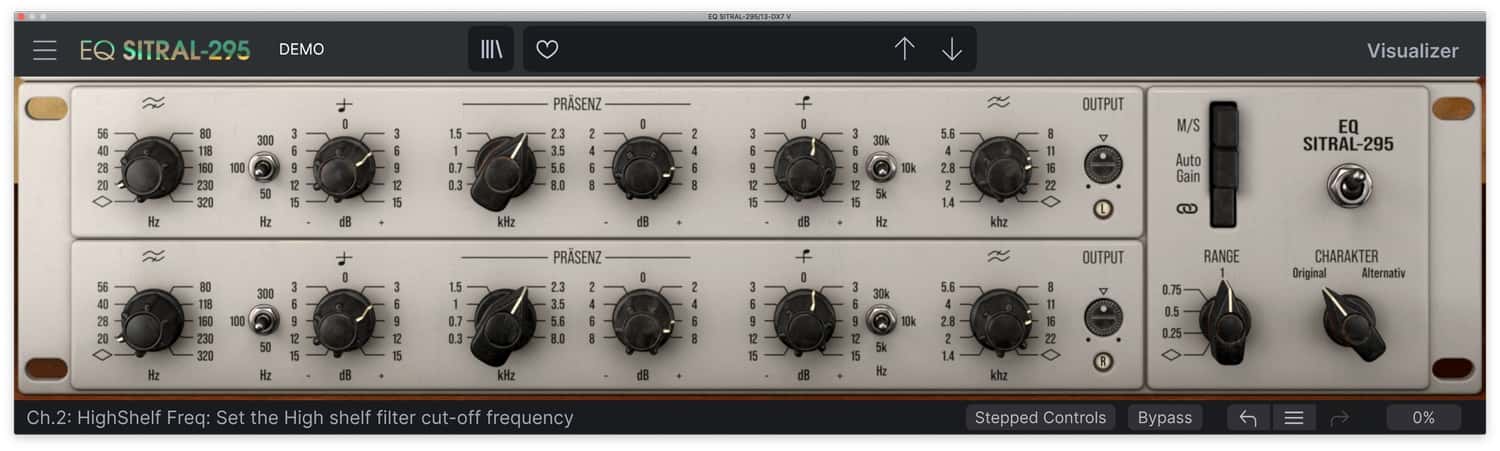Viewport: 1500px width, 451px height.
Task: Click the Original label above CHARAKTER knob
Action: 1309,273
